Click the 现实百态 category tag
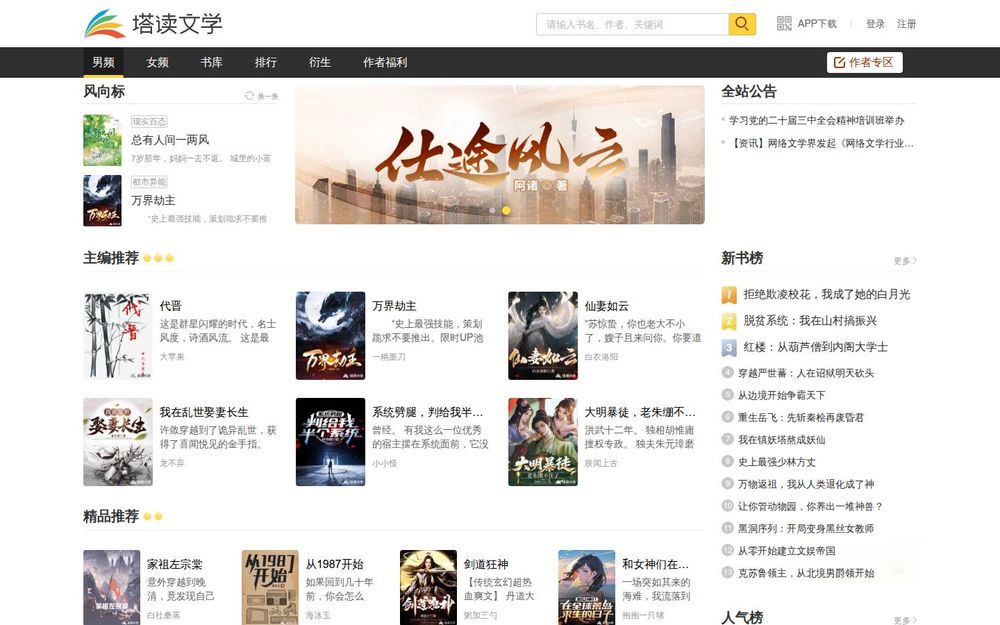This screenshot has width=1000, height=625. 149,121
